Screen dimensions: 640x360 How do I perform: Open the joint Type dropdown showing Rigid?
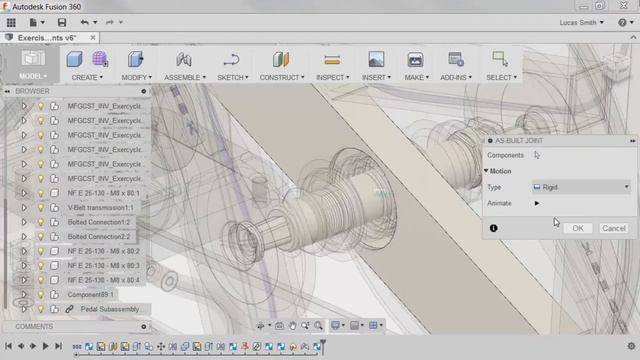581,187
